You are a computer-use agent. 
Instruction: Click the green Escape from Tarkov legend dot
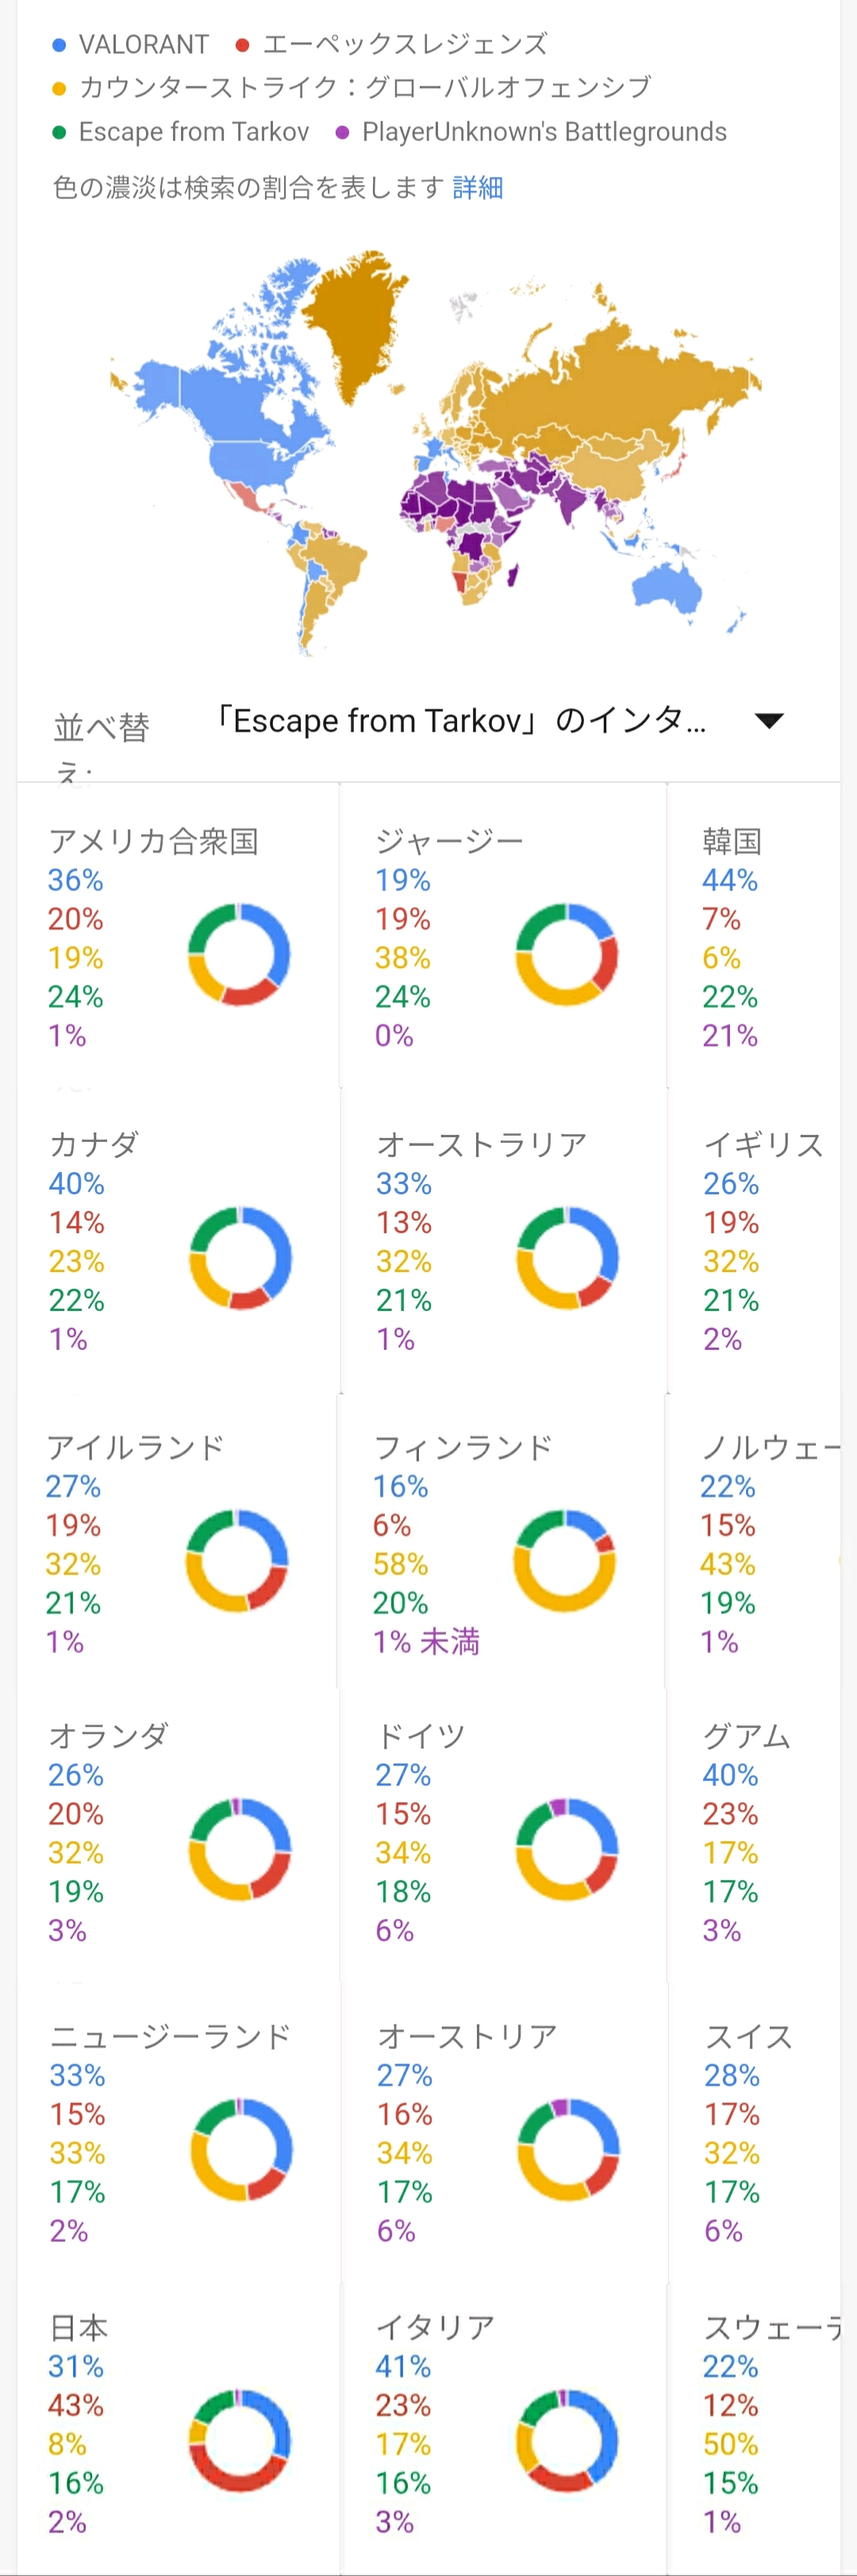[59, 133]
